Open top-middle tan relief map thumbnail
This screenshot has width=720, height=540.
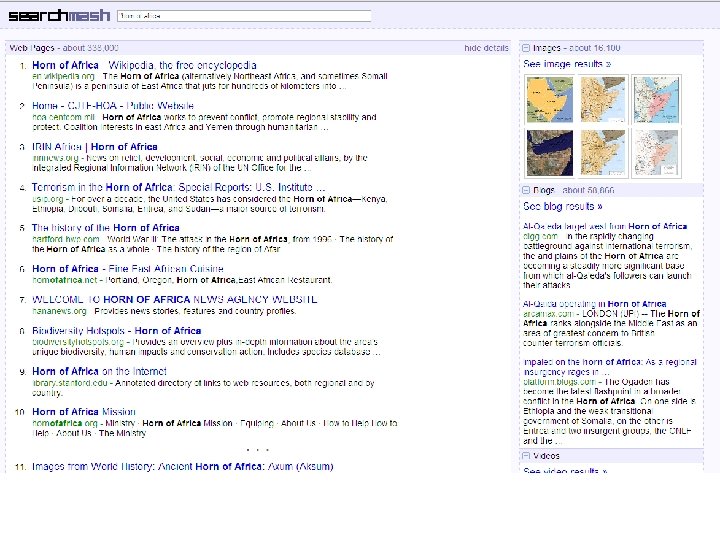click(603, 99)
